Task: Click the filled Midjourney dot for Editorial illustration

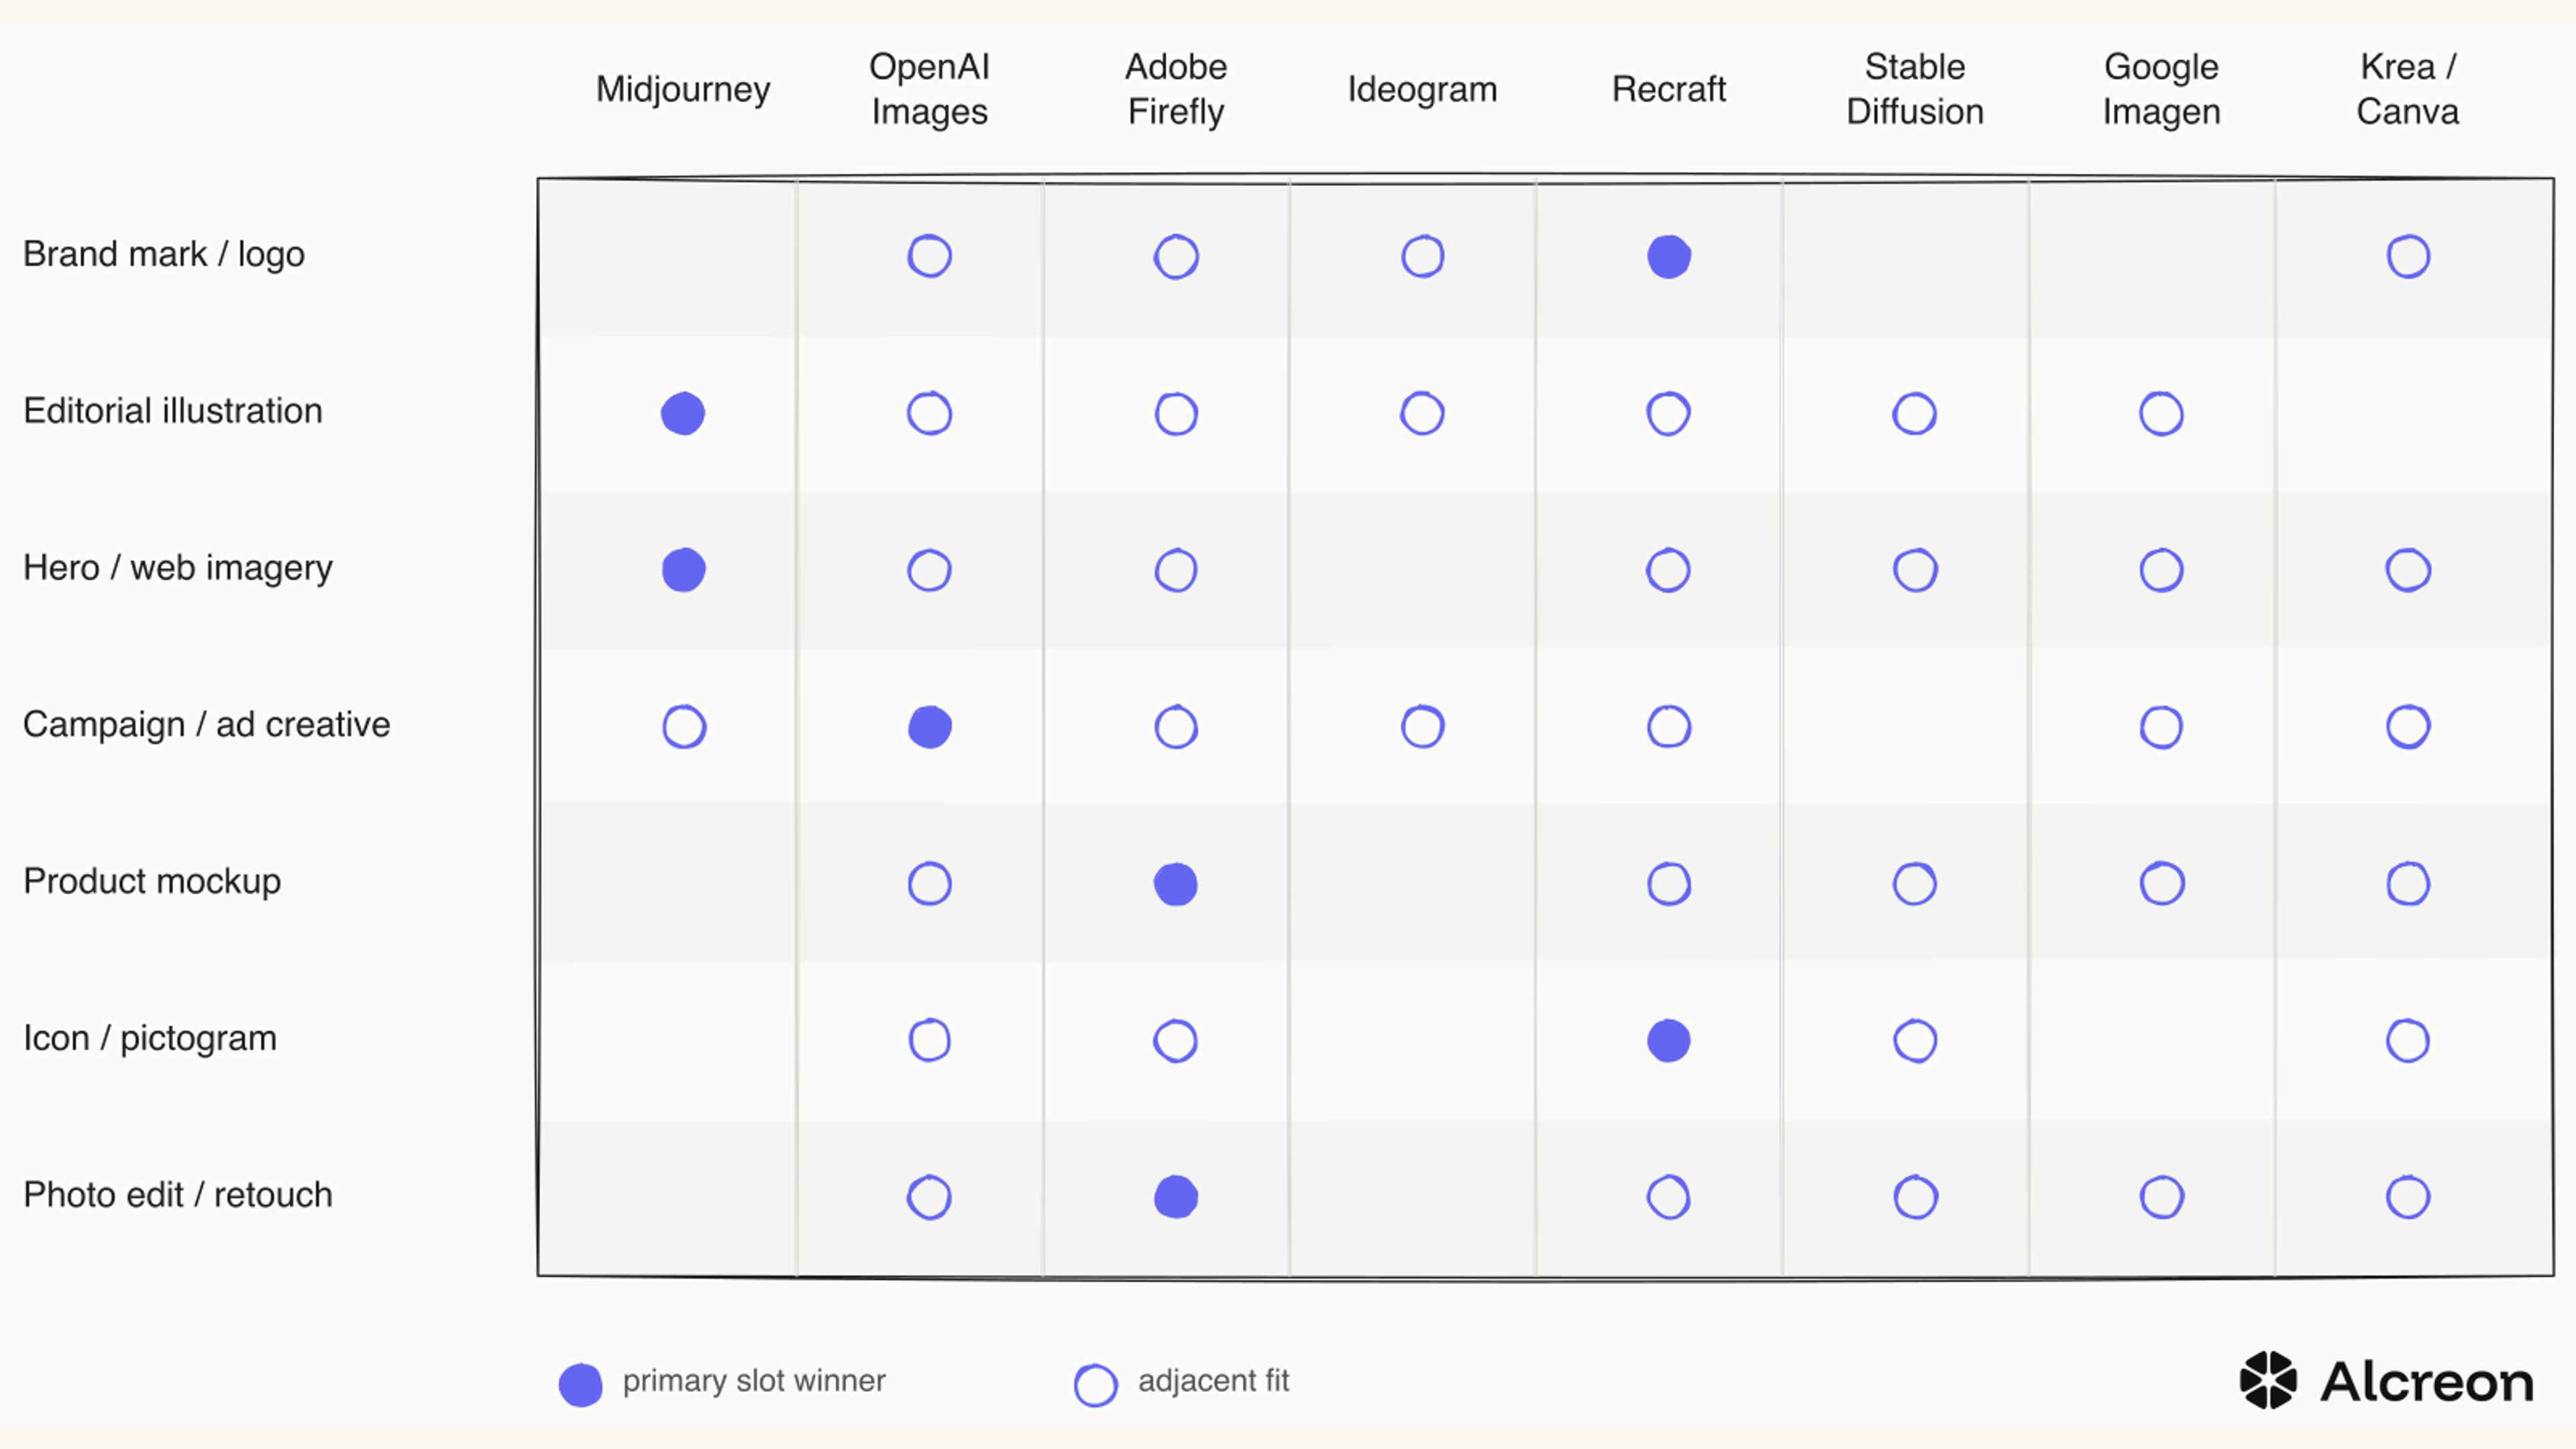Action: click(x=683, y=413)
